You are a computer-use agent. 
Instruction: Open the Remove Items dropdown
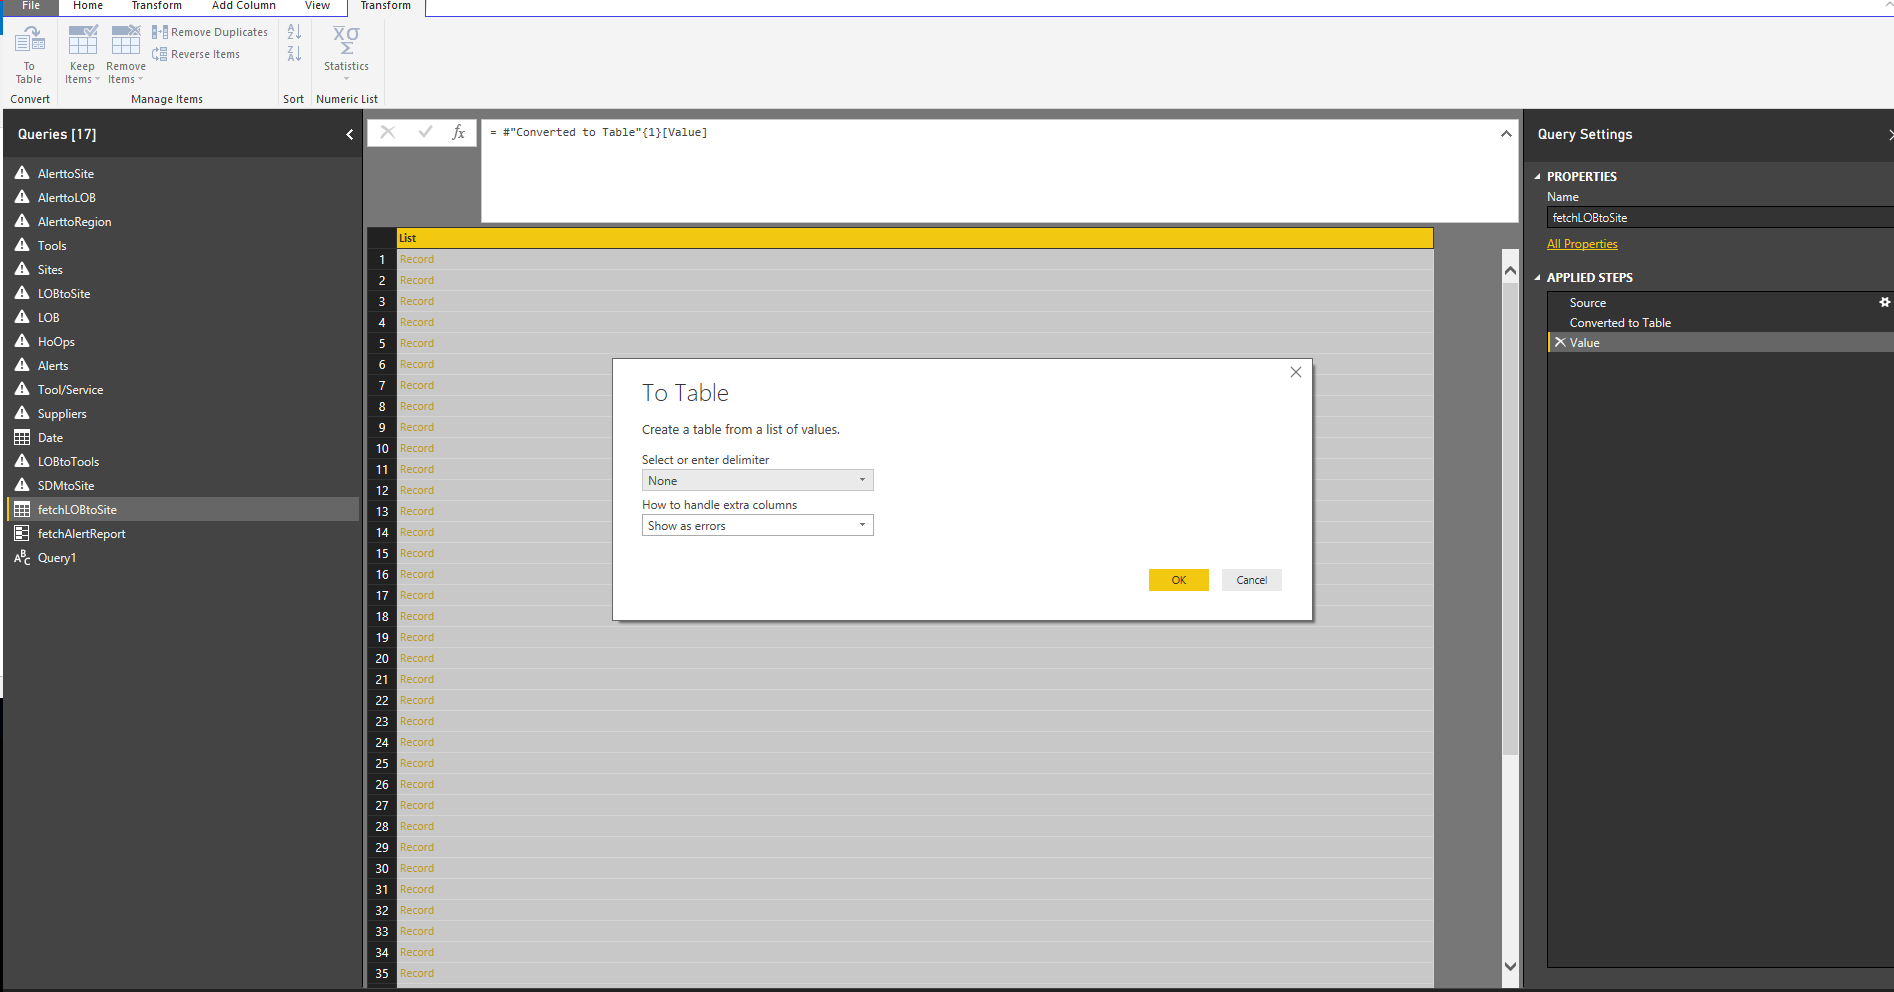[126, 55]
